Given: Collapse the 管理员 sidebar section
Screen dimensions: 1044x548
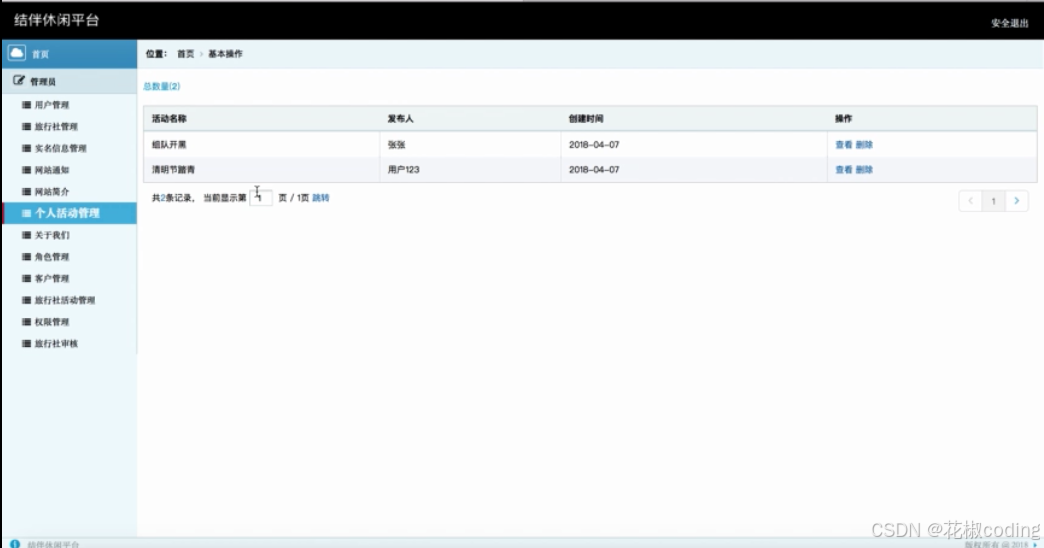Looking at the screenshot, I should [70, 81].
